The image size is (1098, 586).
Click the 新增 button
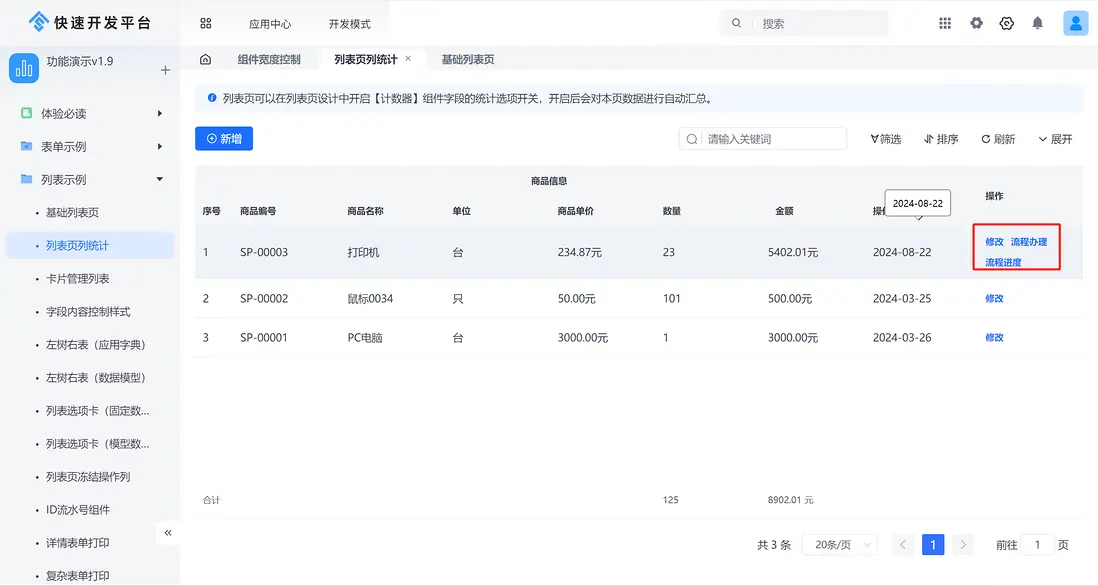click(224, 139)
